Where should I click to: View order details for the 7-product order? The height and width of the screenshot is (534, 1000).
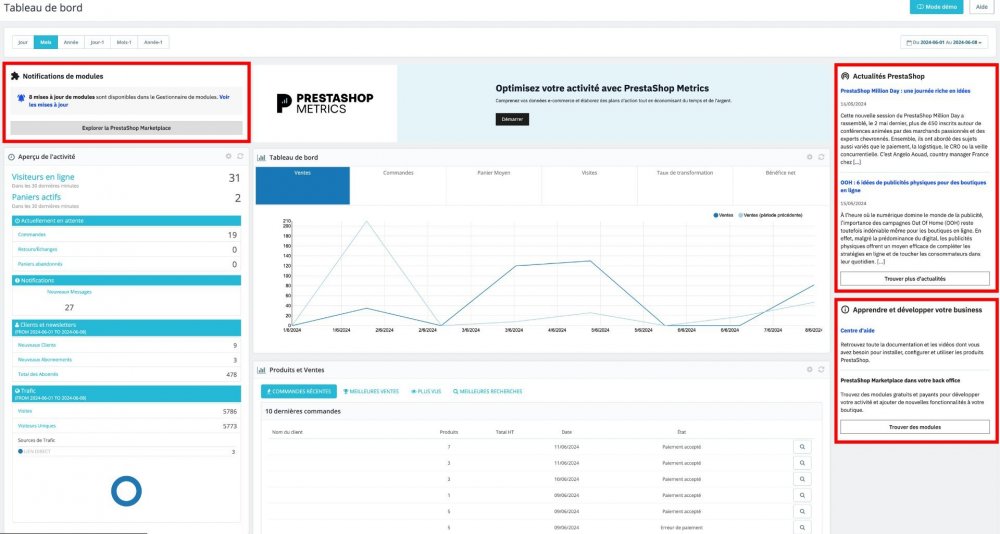802,447
